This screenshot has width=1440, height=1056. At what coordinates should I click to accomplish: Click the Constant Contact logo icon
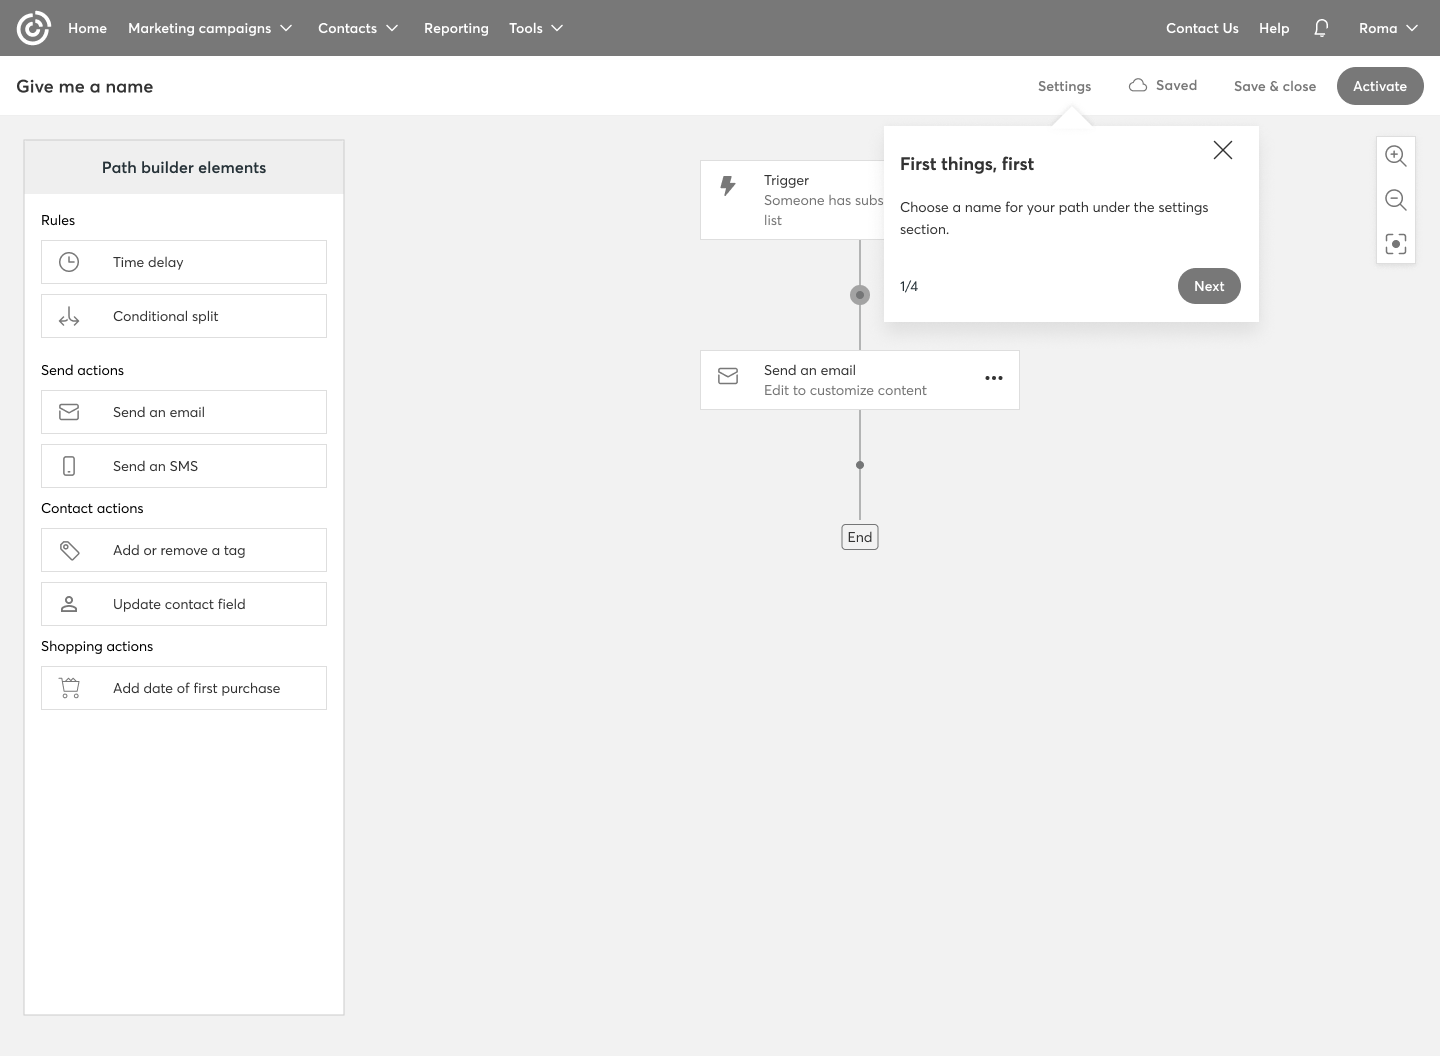coord(33,28)
